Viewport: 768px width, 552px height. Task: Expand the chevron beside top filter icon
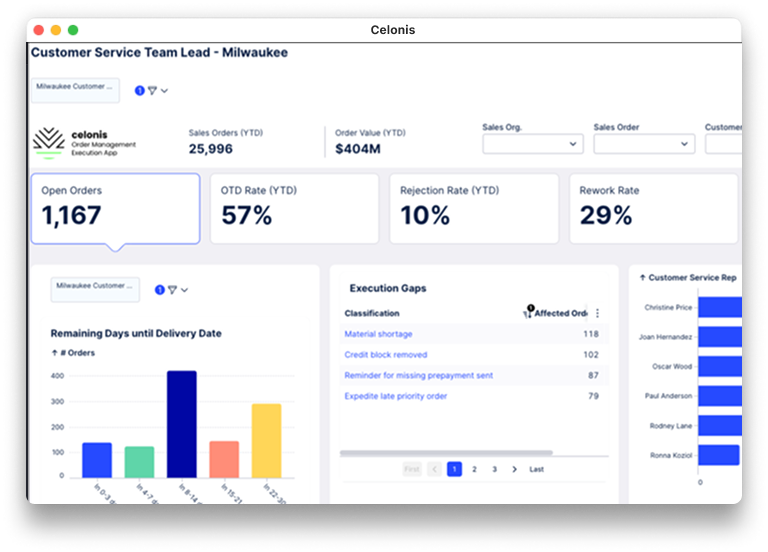[x=165, y=91]
